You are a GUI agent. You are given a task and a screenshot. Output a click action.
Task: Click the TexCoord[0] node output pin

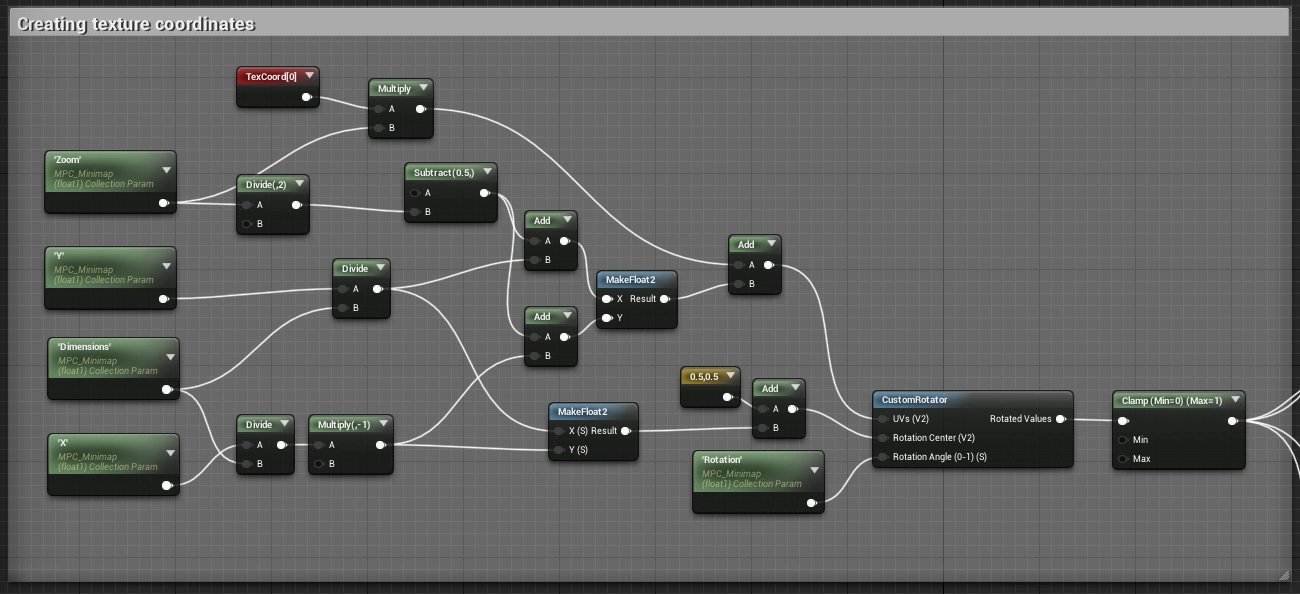coord(306,97)
